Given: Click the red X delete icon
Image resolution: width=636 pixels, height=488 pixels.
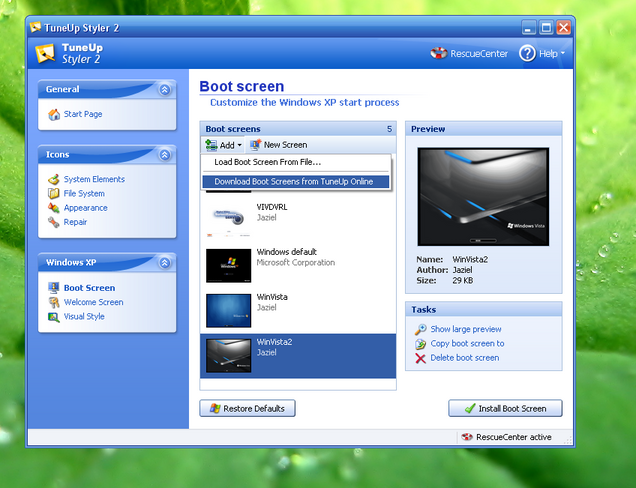Looking at the screenshot, I should 421,358.
